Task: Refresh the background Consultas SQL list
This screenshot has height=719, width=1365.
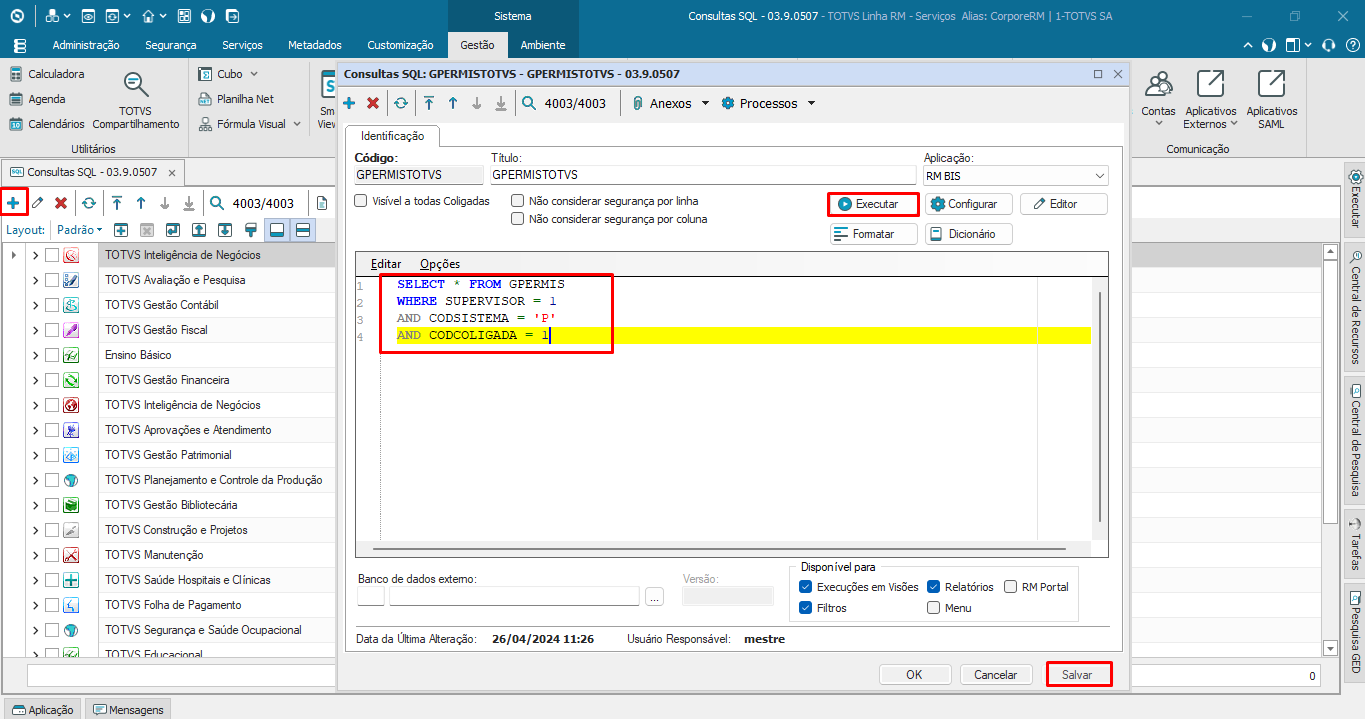Action: pos(89,203)
